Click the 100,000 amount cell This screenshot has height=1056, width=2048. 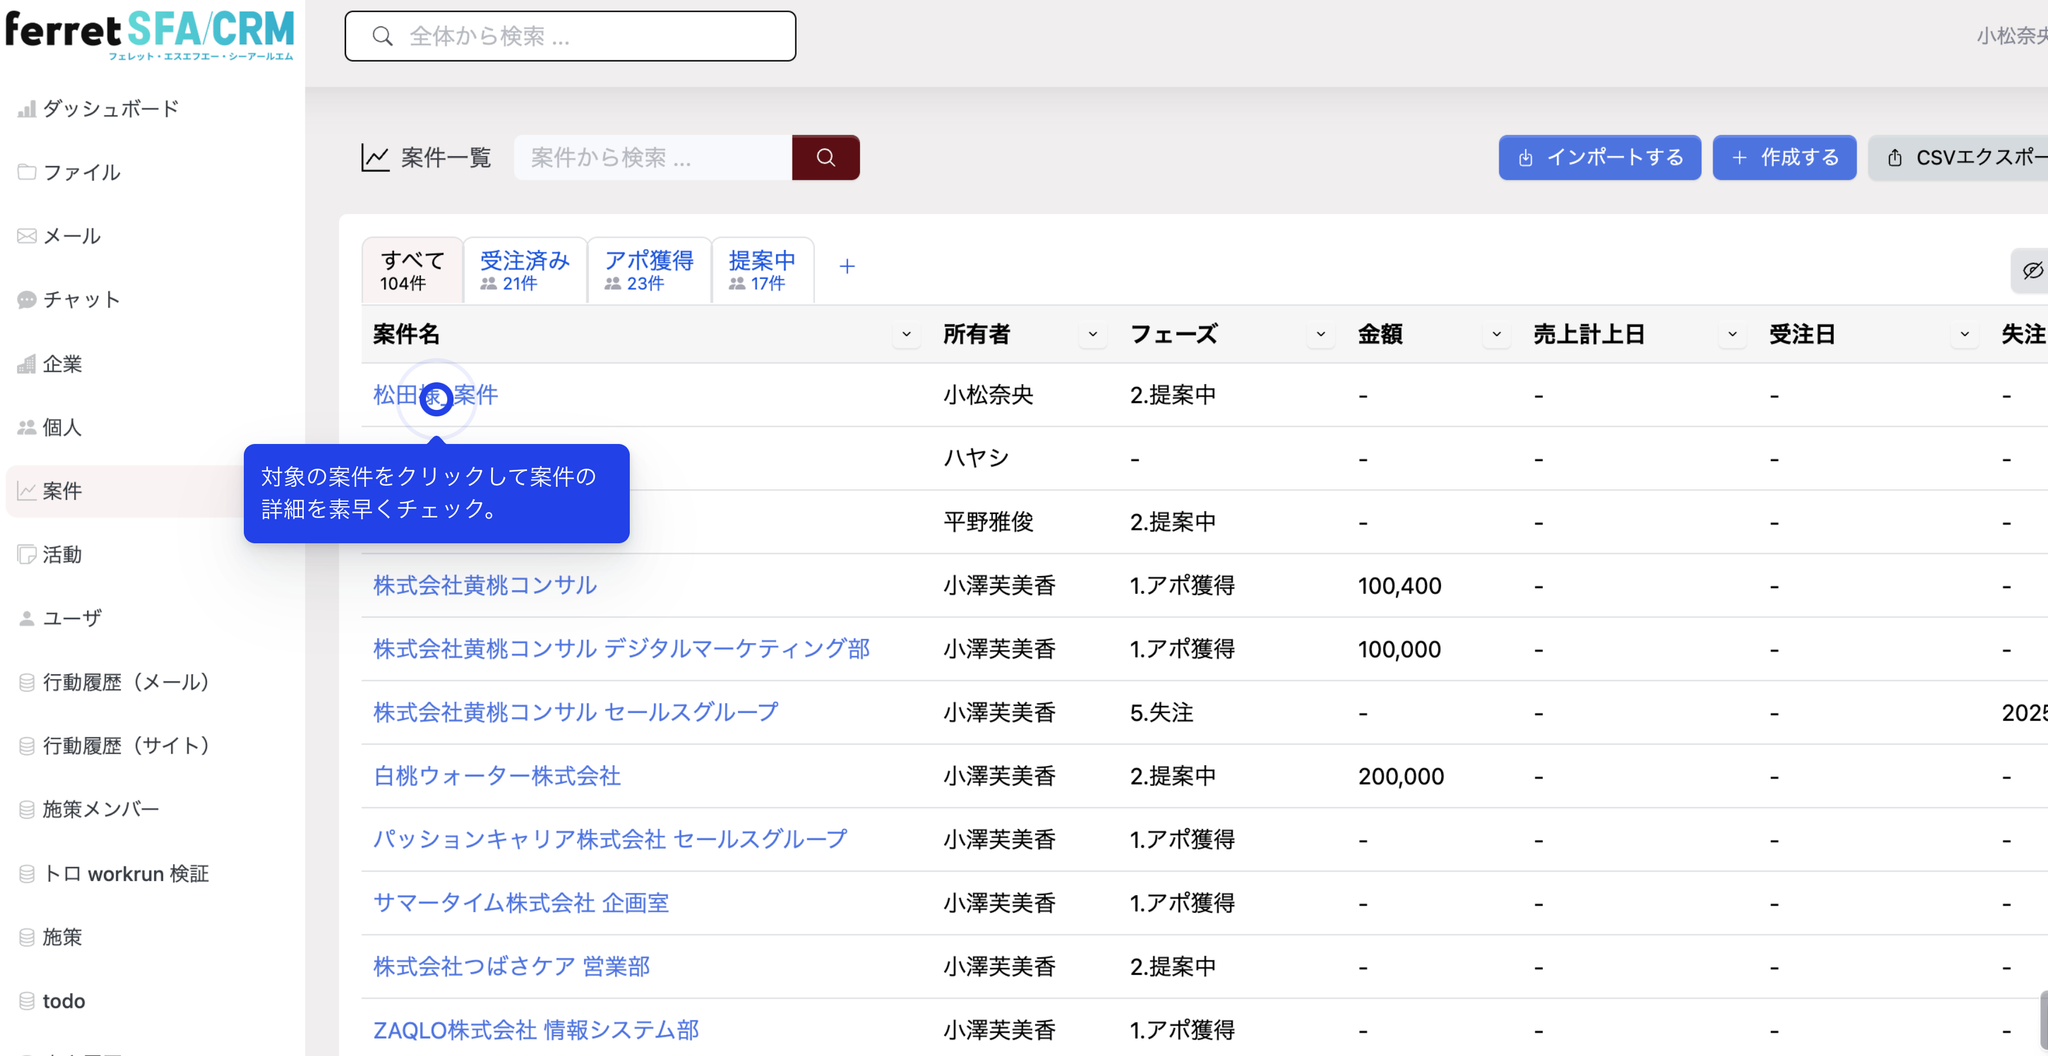click(1399, 649)
